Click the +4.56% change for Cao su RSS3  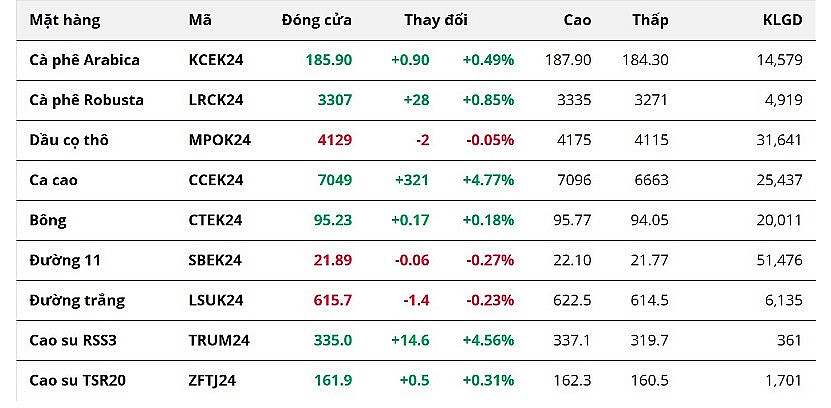[488, 340]
